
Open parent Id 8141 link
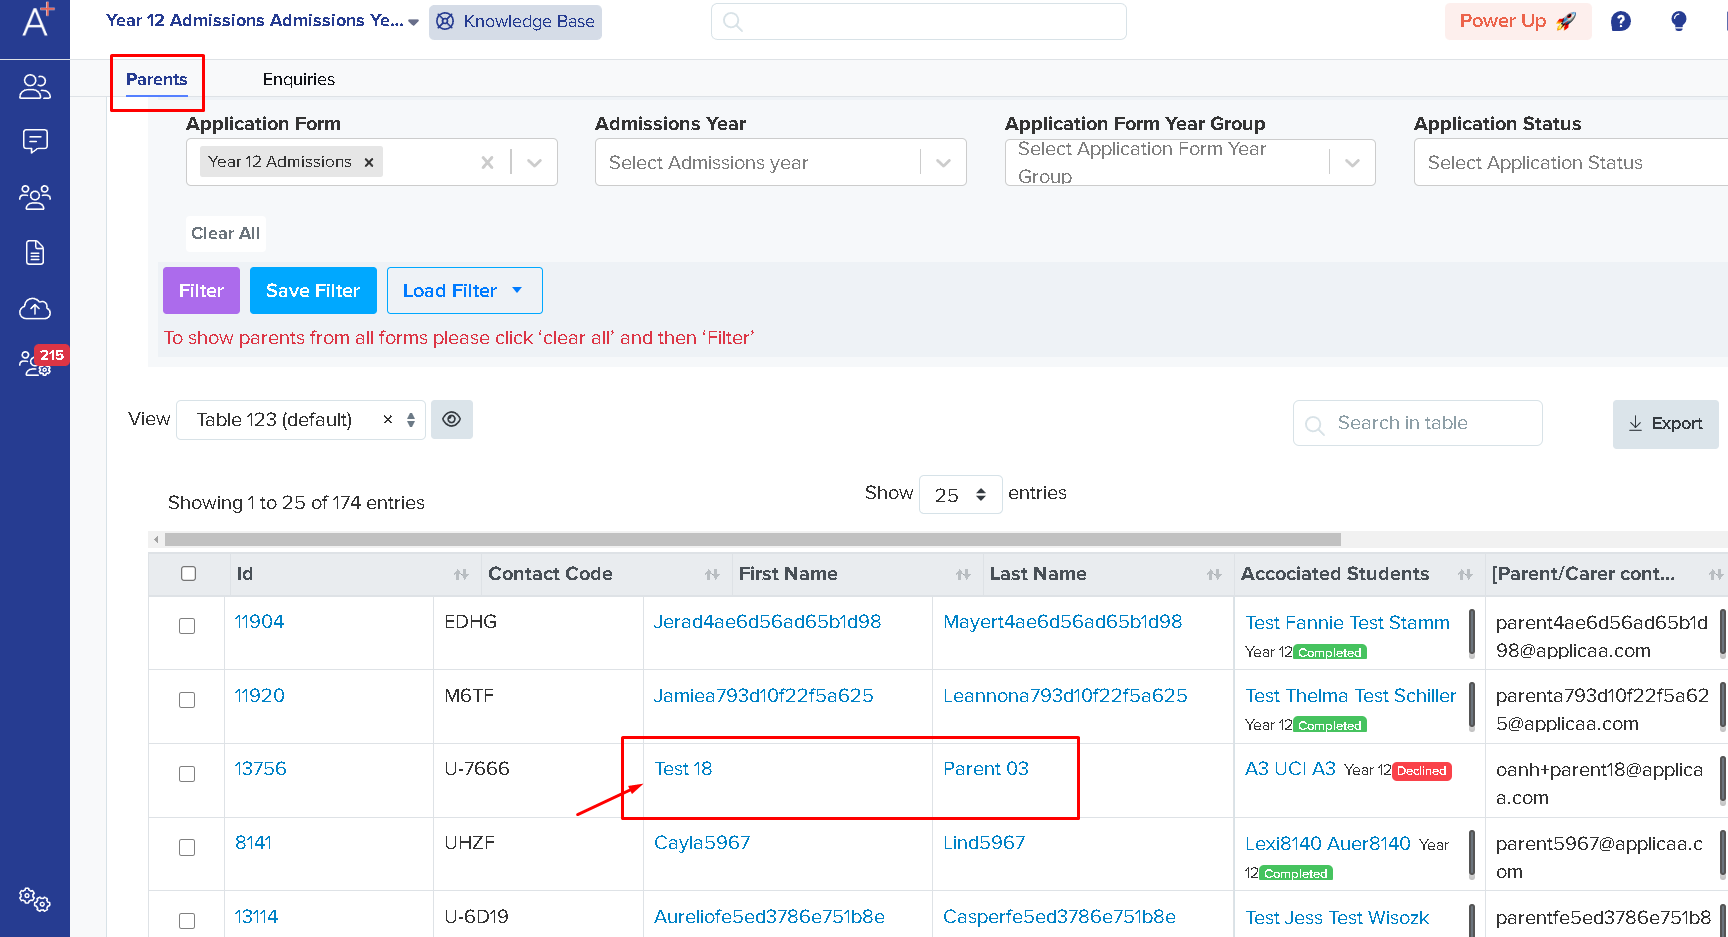coord(253,843)
